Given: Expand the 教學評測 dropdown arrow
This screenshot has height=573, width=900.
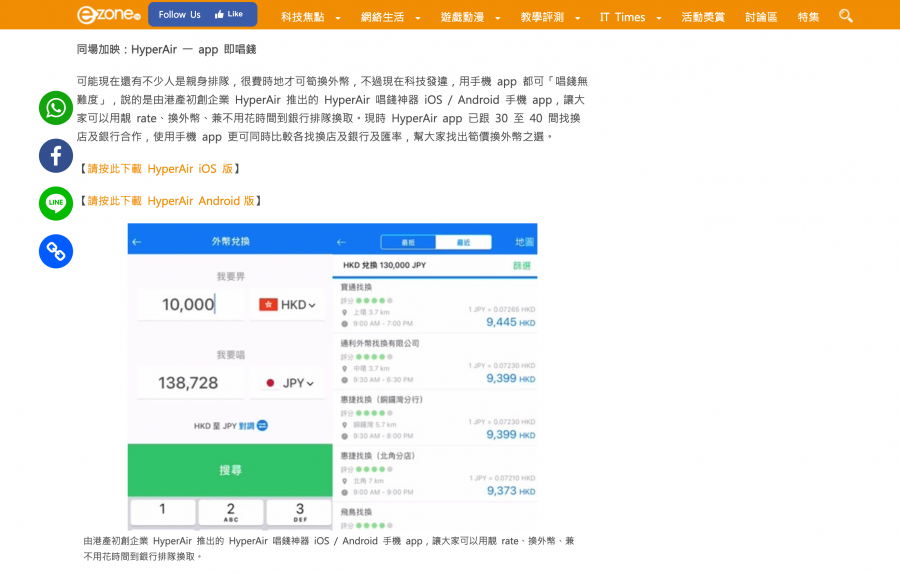Looking at the screenshot, I should (x=577, y=18).
